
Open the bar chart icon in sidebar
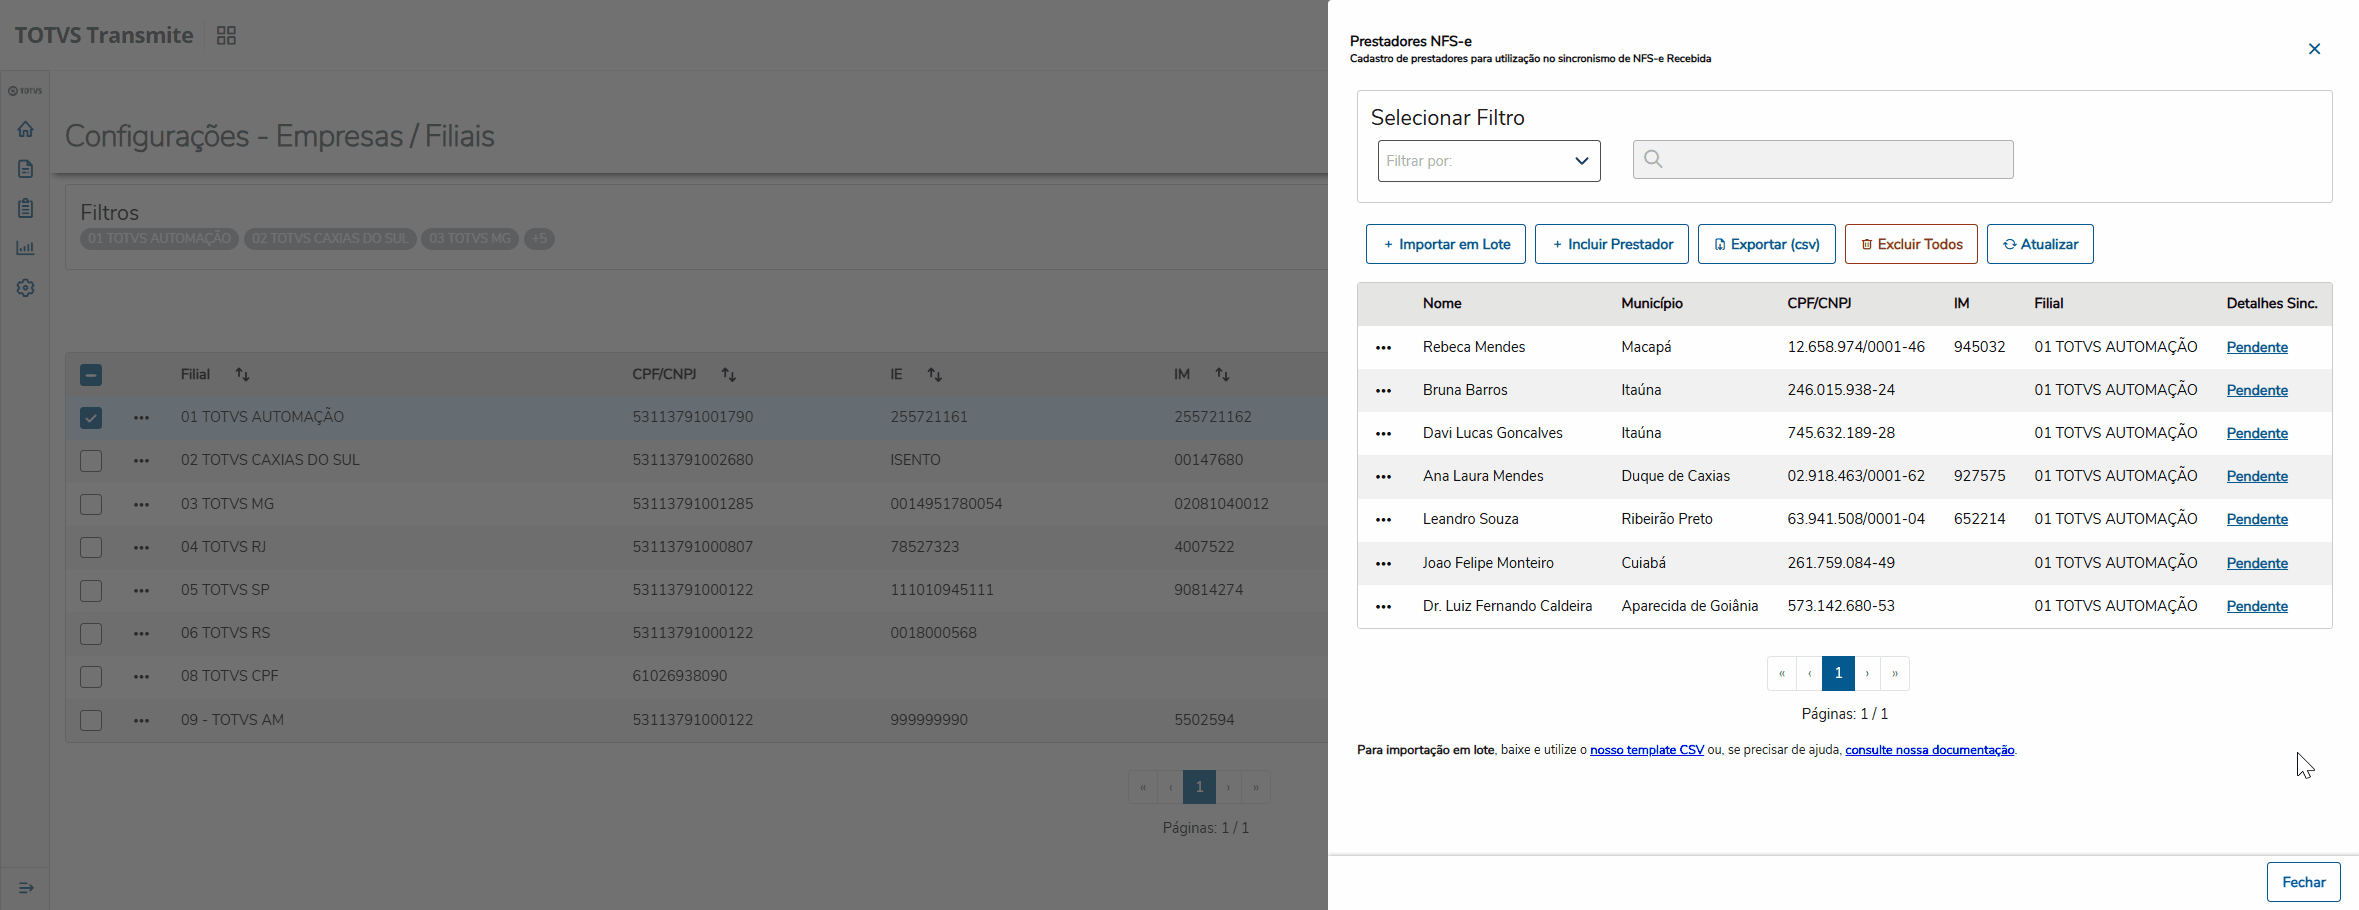coord(26,248)
